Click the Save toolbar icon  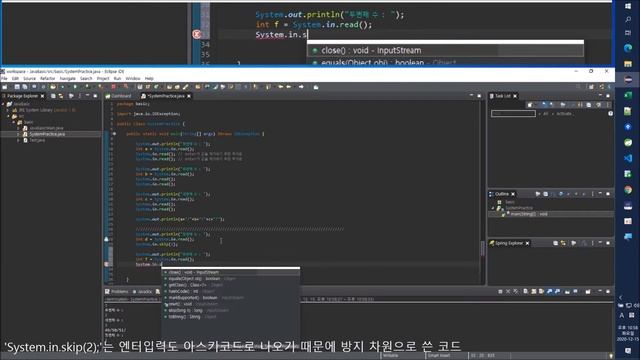click(17, 87)
